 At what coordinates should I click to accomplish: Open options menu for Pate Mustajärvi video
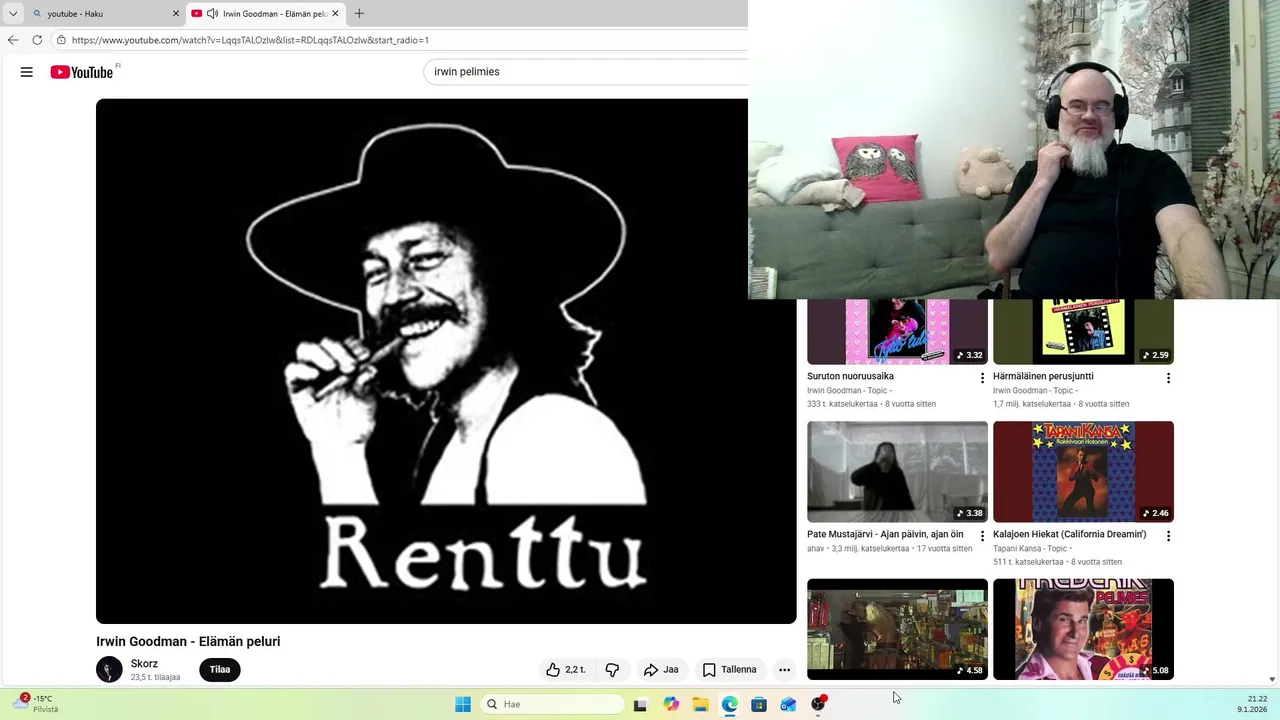pyautogui.click(x=982, y=536)
